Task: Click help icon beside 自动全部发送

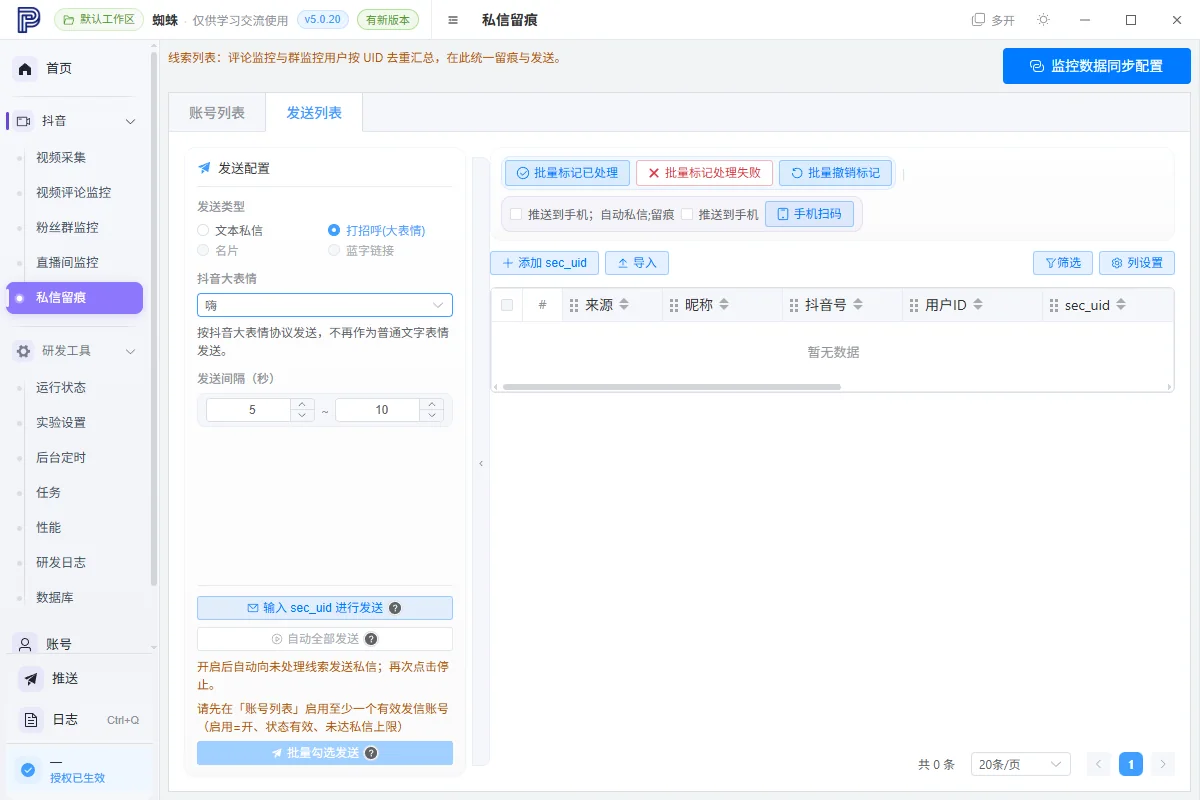Action: (x=371, y=639)
